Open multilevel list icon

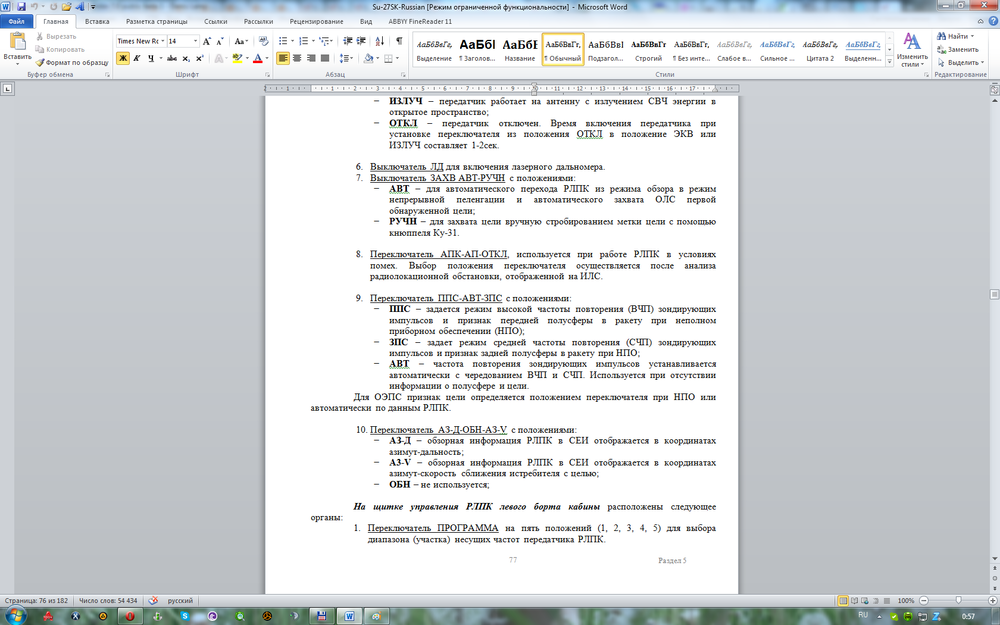pyautogui.click(x=325, y=41)
